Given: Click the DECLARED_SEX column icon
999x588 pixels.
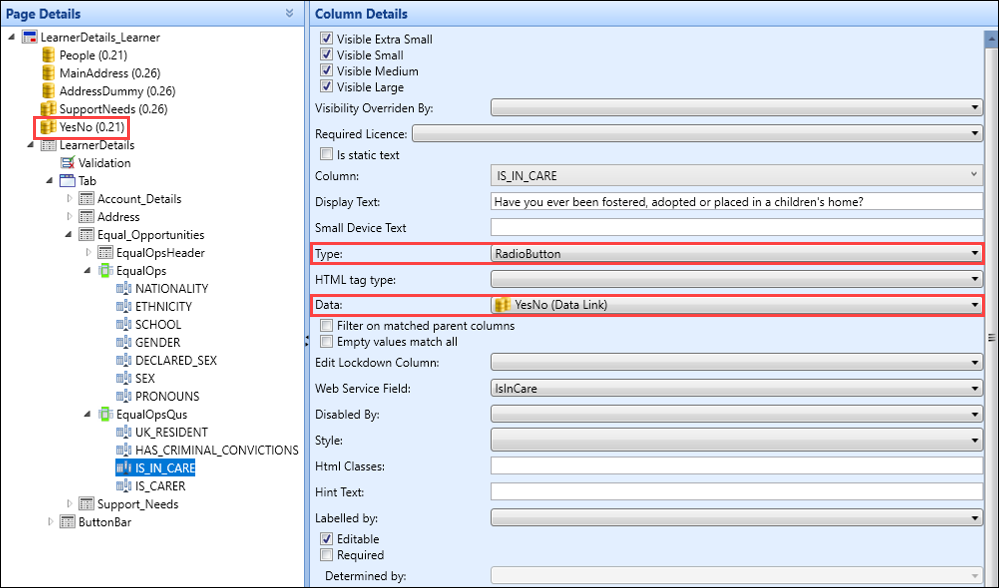Looking at the screenshot, I should (x=124, y=360).
